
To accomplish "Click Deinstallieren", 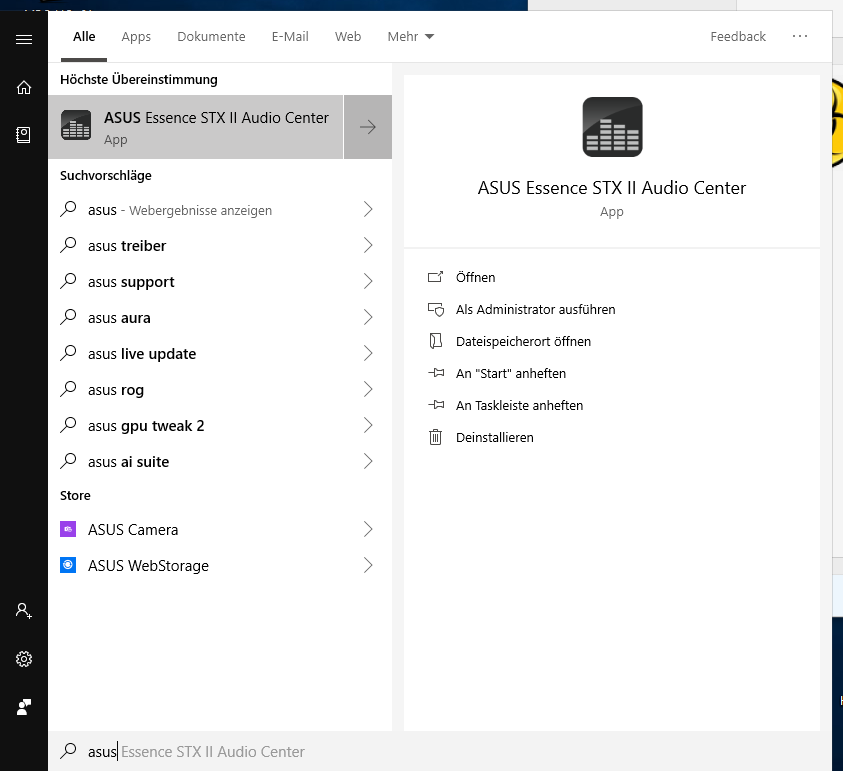I will click(x=495, y=437).
